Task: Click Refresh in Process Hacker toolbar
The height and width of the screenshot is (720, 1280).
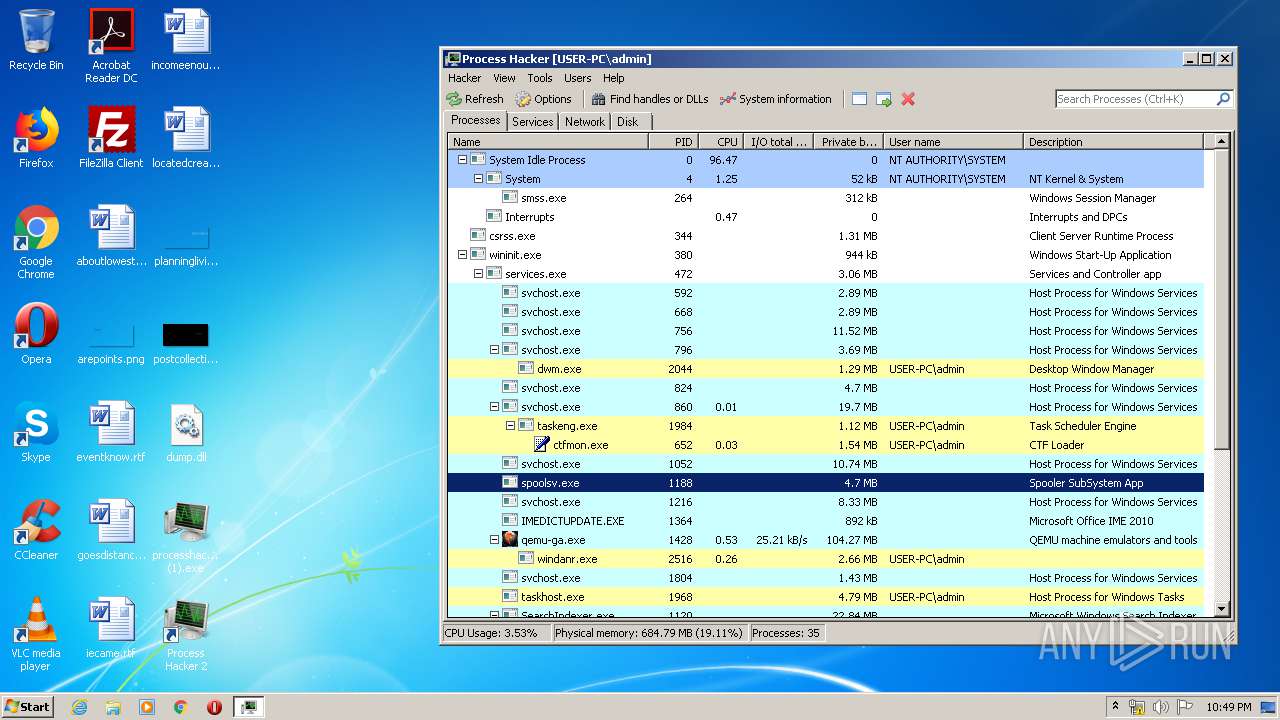Action: [x=475, y=99]
